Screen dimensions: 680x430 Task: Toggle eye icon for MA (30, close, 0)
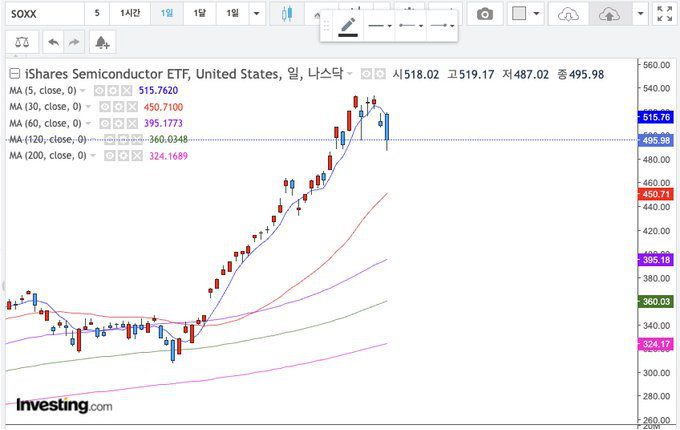click(x=105, y=107)
